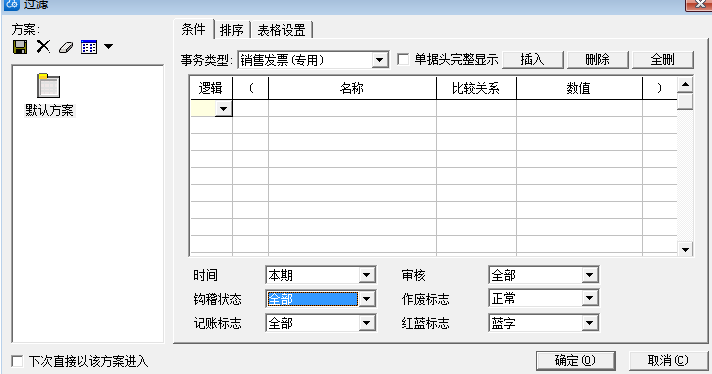This screenshot has height=374, width=712.
Task: Delete the scheme with the X icon
Action: click(x=44, y=47)
